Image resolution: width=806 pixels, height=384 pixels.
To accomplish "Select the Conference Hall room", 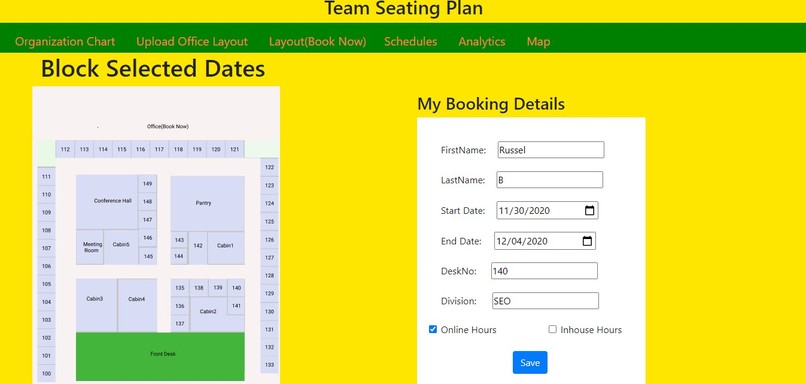I will click(x=107, y=202).
